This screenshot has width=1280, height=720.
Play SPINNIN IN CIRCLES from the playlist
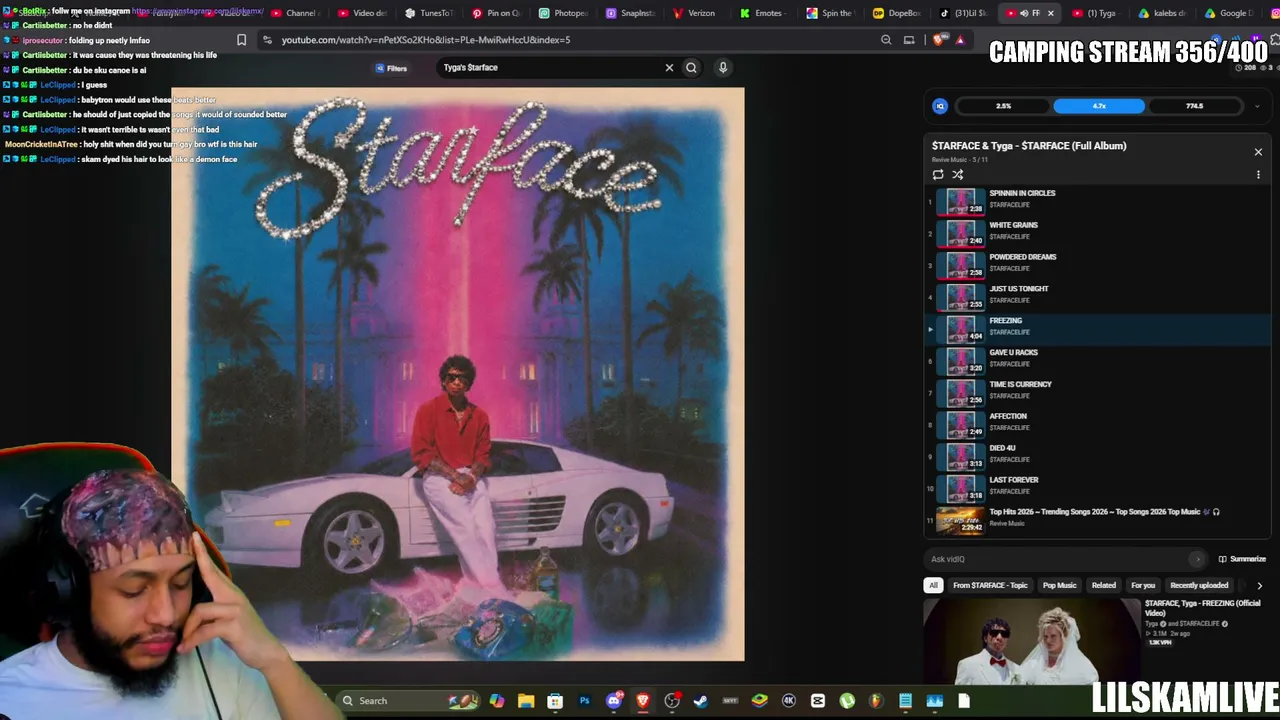coord(1098,201)
